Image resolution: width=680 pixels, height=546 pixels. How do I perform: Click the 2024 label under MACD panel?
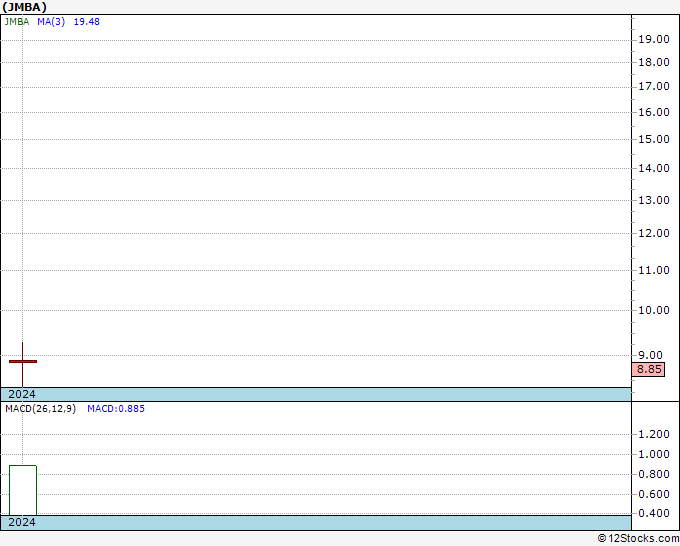pyautogui.click(x=22, y=522)
